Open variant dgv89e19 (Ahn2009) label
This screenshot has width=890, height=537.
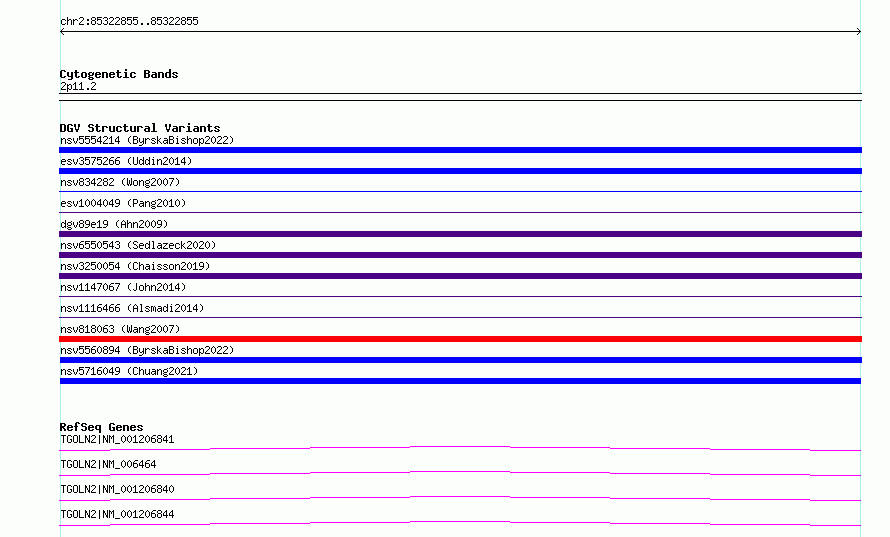pos(114,224)
